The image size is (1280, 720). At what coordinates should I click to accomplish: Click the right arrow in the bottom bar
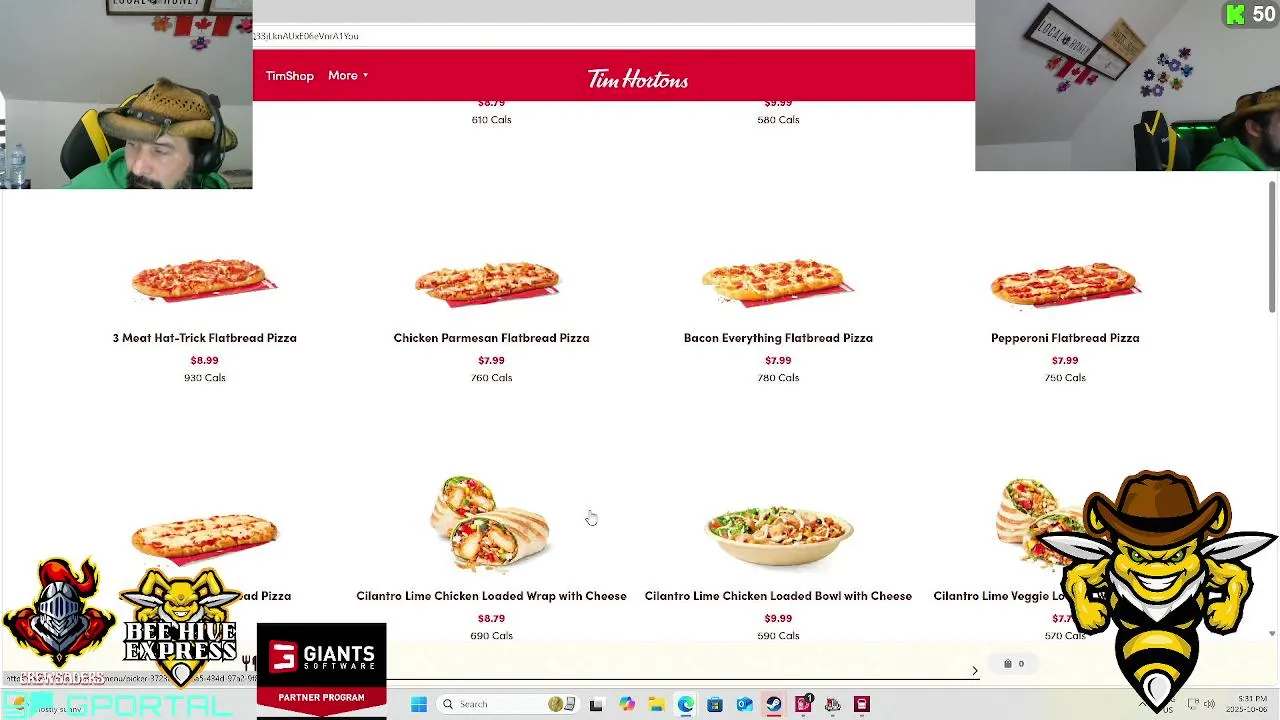click(x=975, y=671)
